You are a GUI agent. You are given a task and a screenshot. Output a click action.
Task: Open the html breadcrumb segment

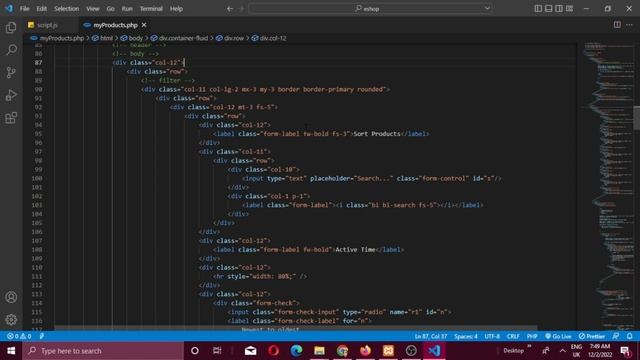[x=102, y=38]
